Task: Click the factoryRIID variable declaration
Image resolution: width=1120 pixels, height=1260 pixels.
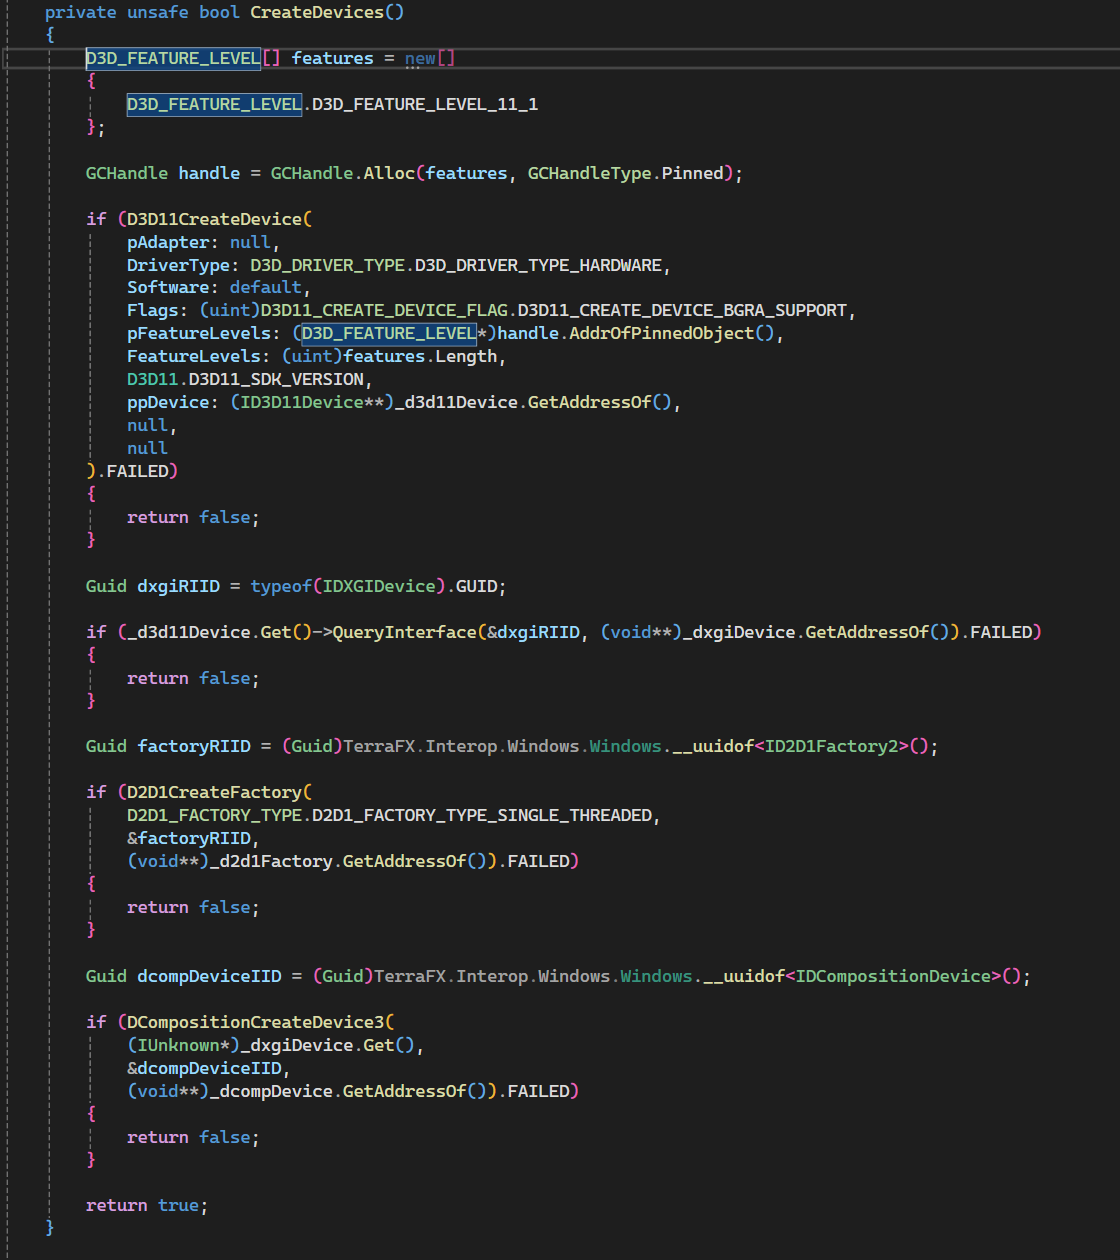Action: [194, 746]
